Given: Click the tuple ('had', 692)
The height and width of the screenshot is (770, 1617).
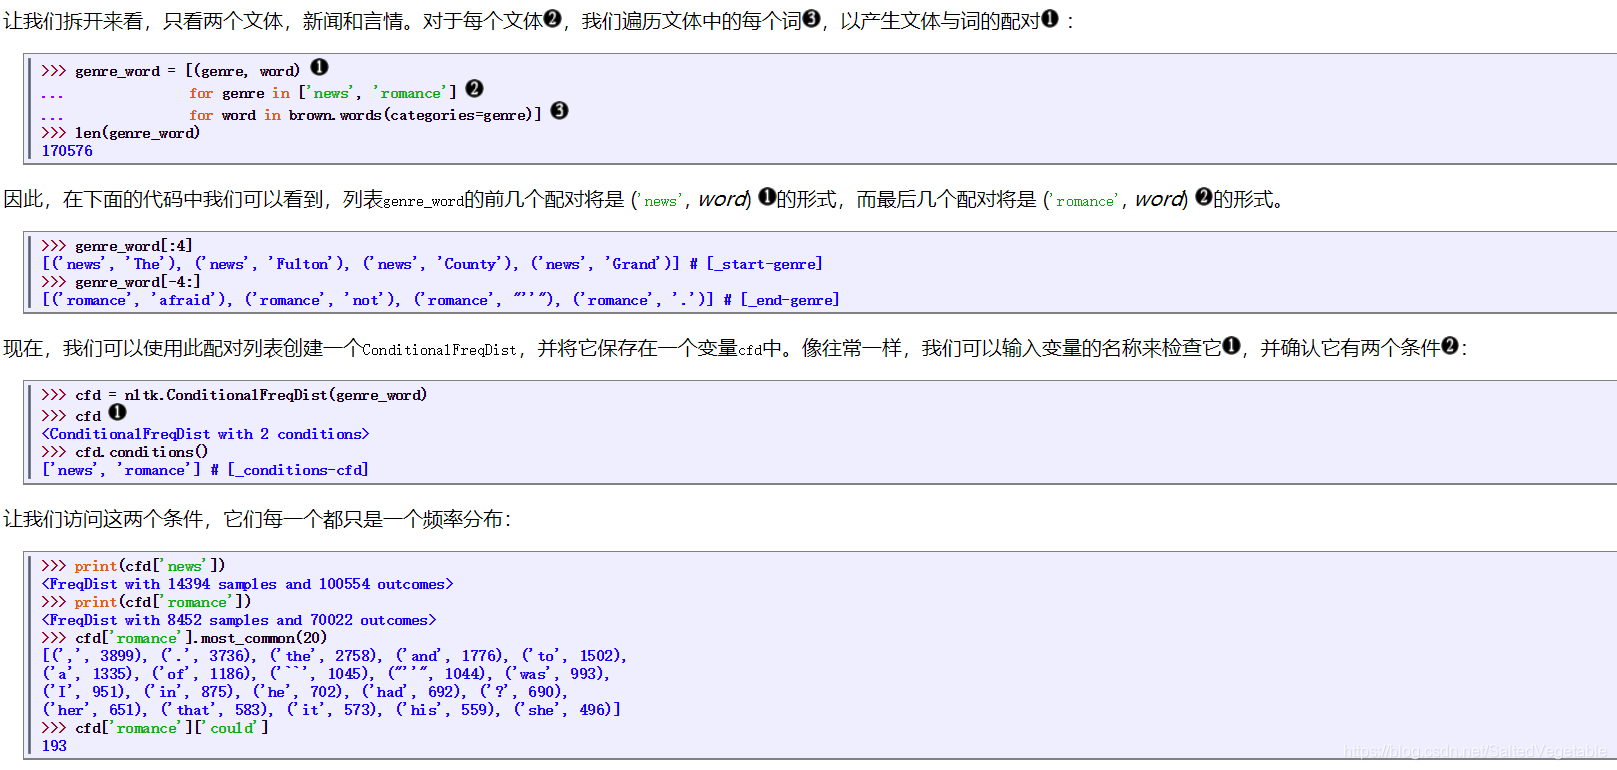Looking at the screenshot, I should pyautogui.click(x=412, y=692).
